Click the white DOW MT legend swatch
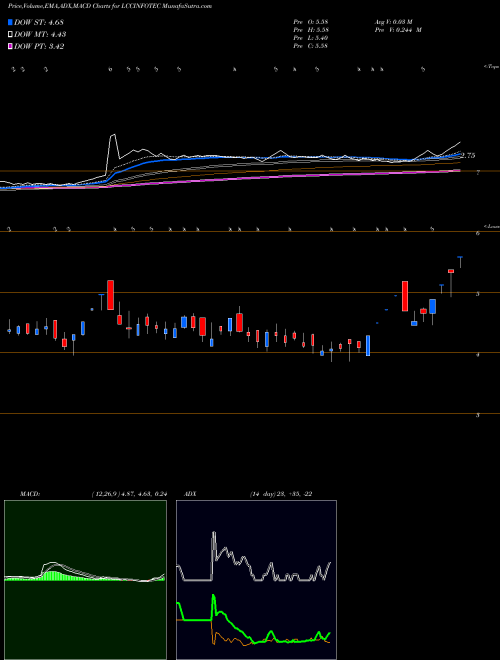 11,34
